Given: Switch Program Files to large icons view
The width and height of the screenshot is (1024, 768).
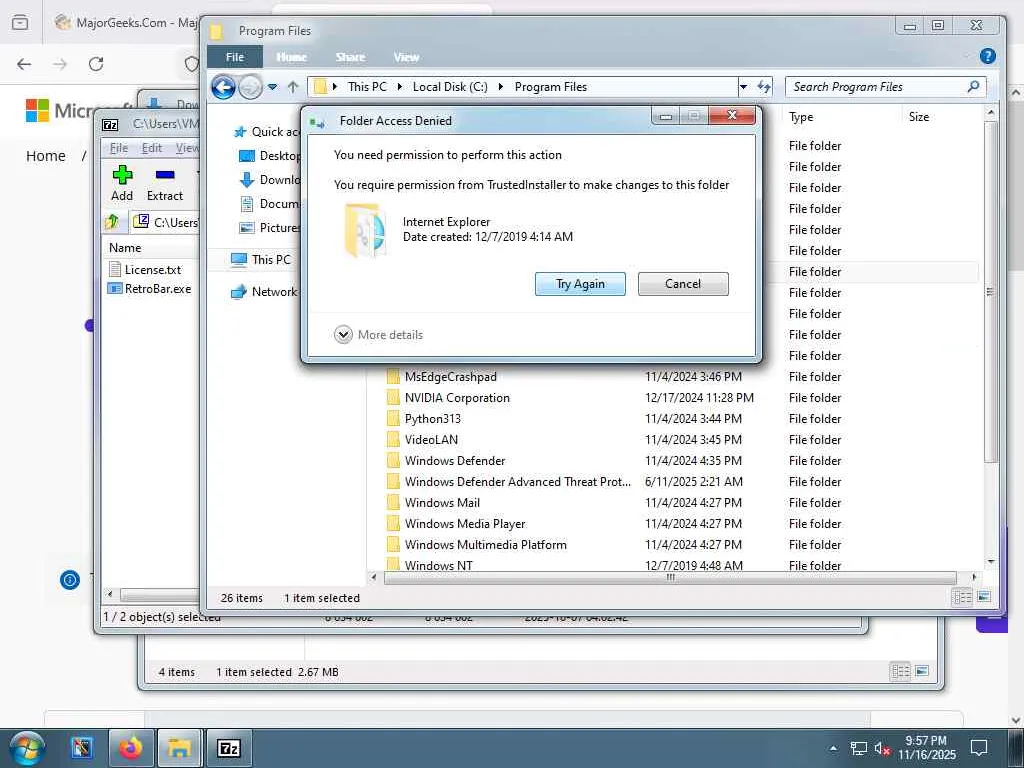Looking at the screenshot, I should (984, 597).
